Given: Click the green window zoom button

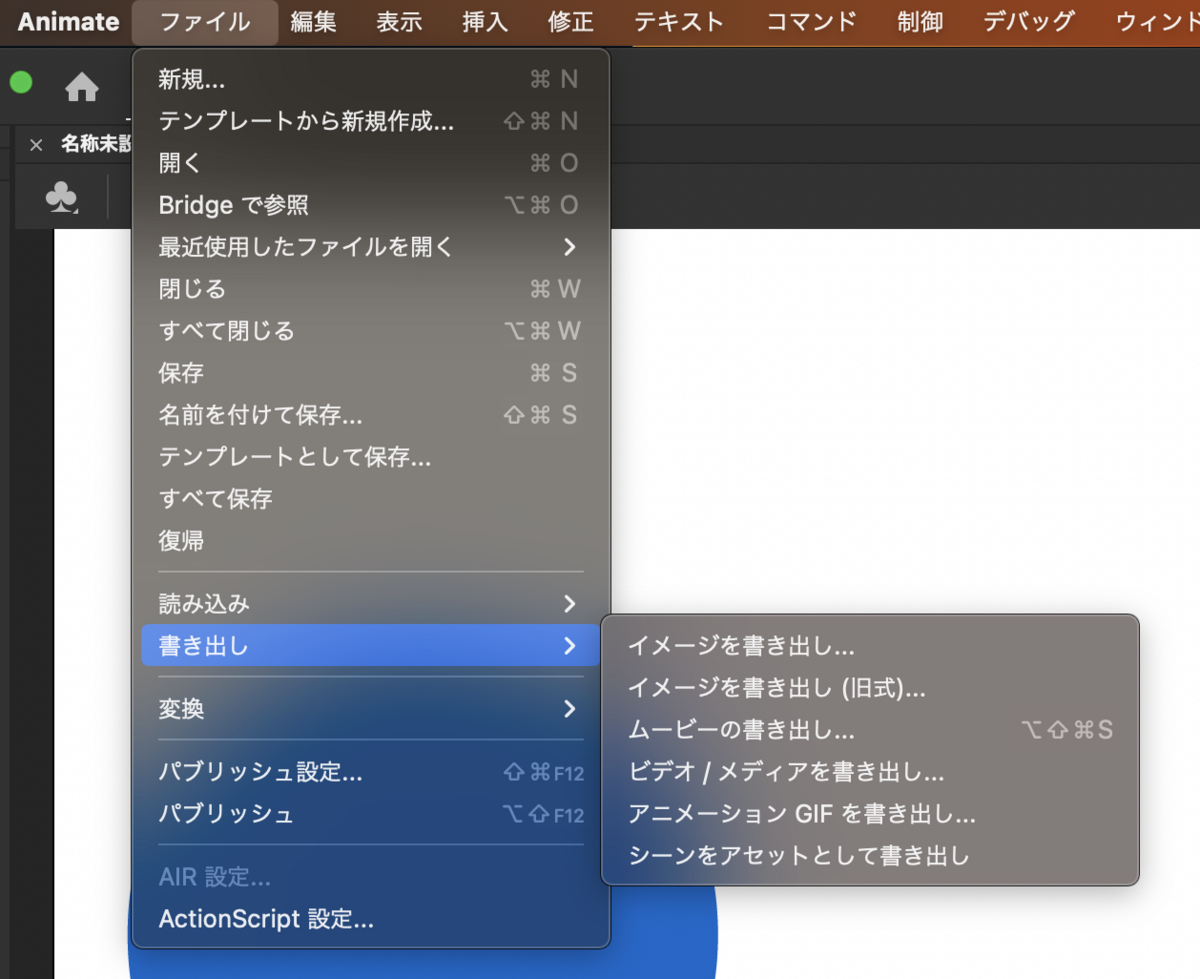Looking at the screenshot, I should click(x=21, y=83).
